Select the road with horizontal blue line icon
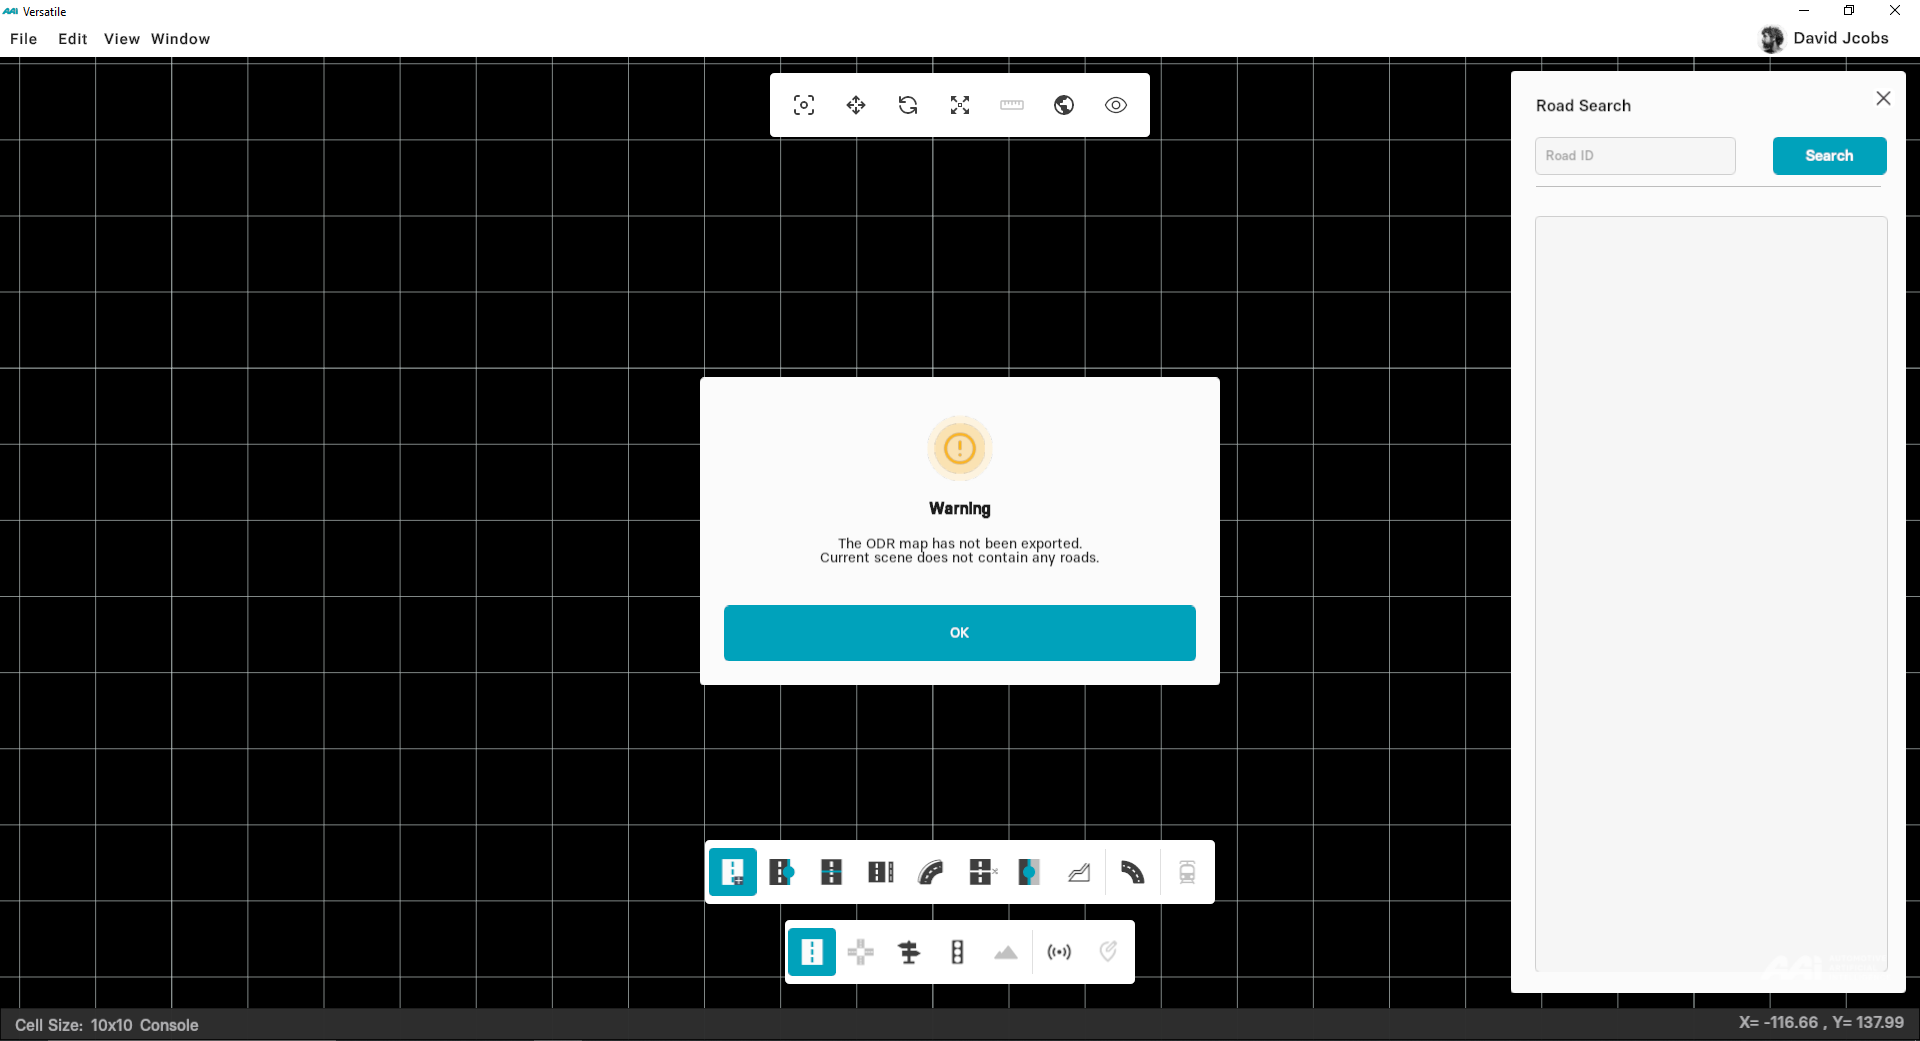1920x1041 pixels. 831,872
